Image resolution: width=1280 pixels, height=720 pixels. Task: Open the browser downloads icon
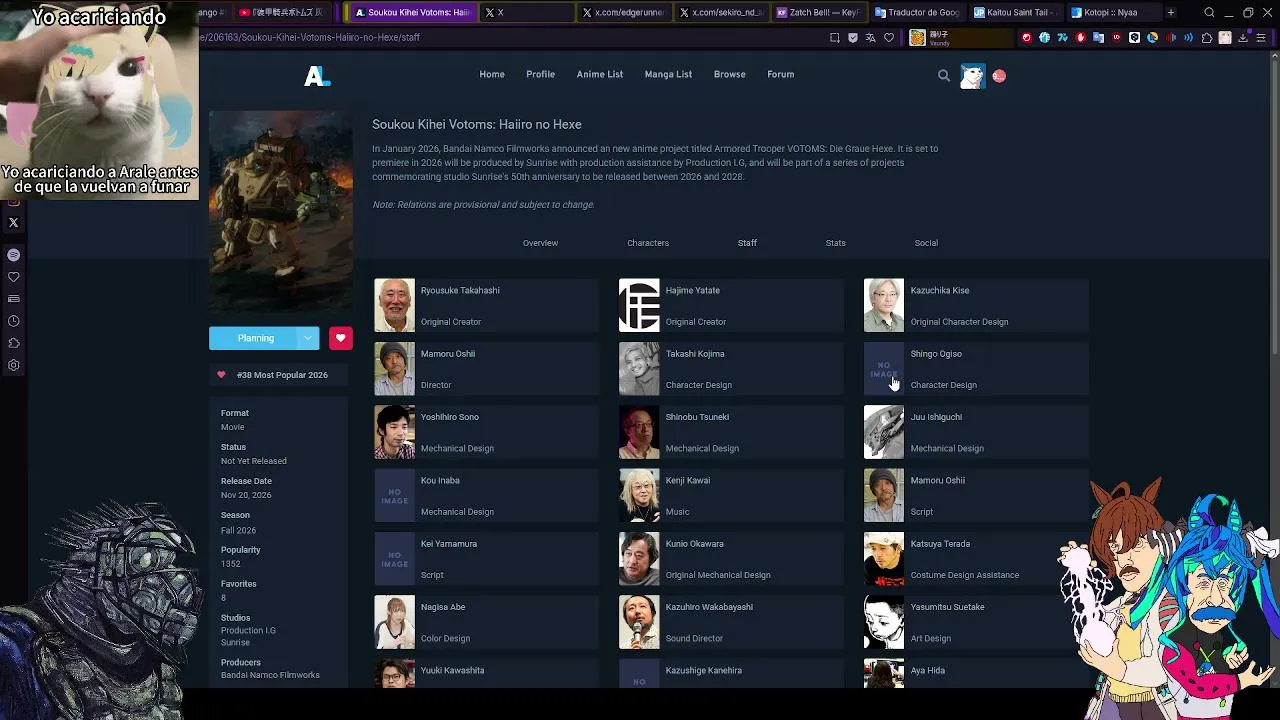coord(1243,38)
